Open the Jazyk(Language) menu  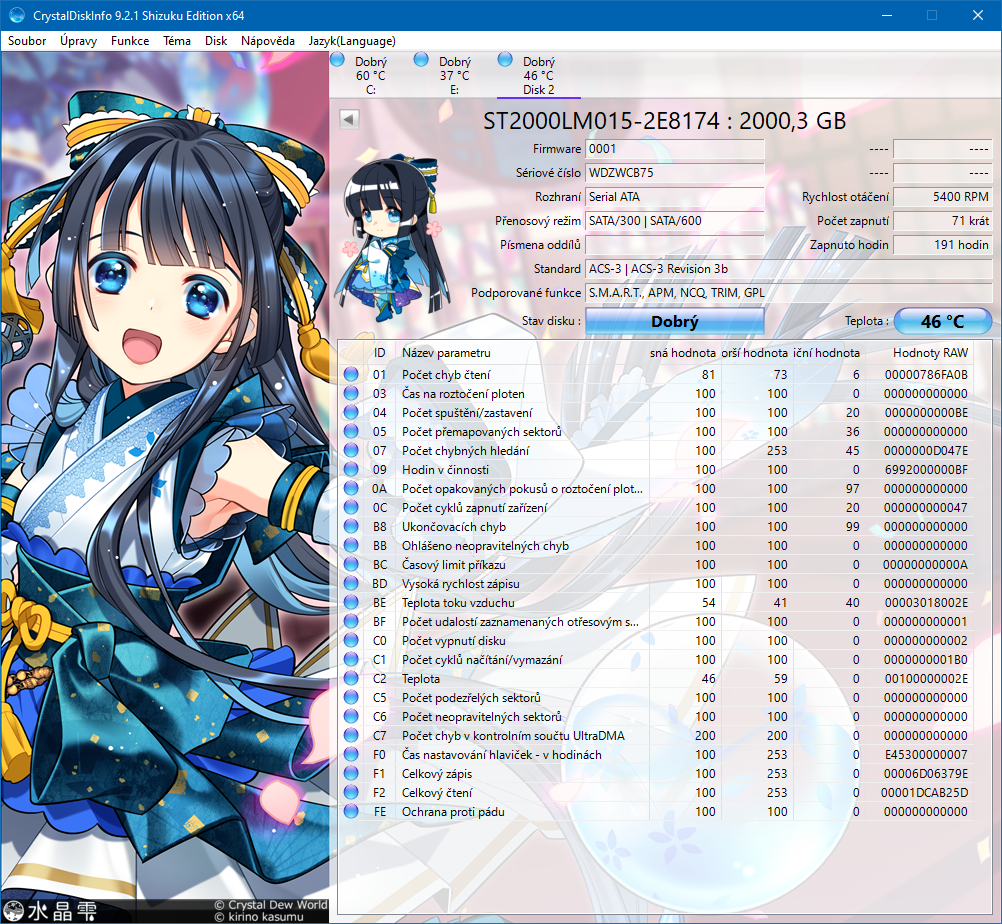pos(352,41)
